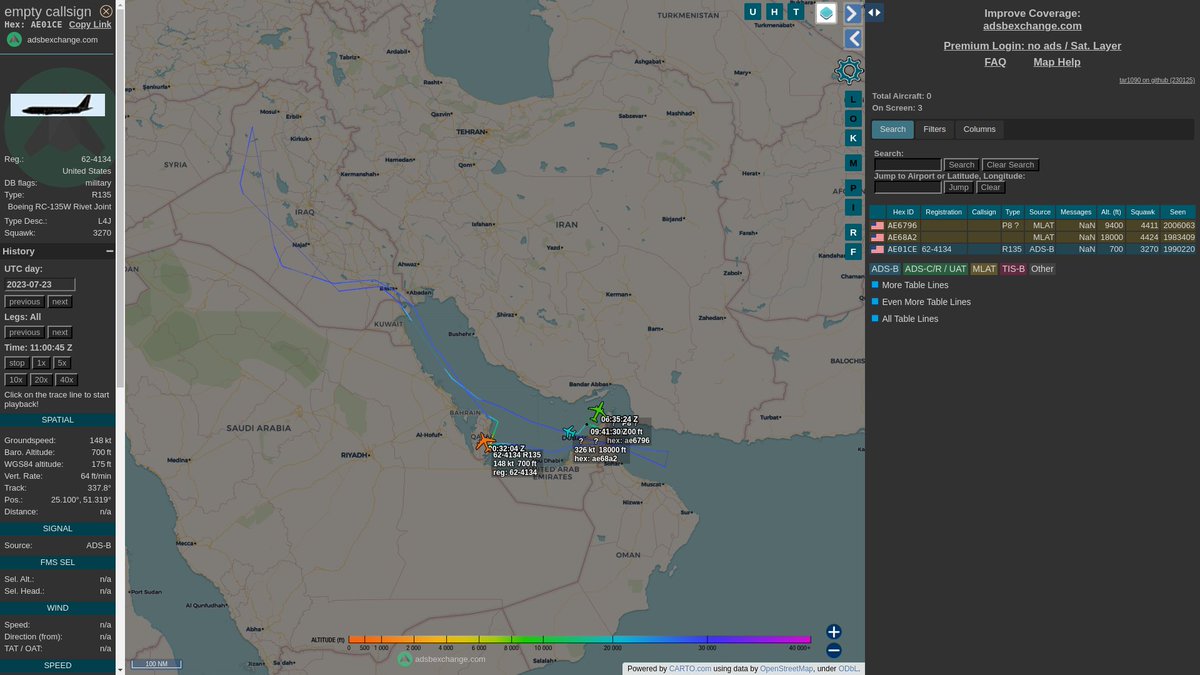Set playback speed to 5x
The image size is (1200, 675).
[x=62, y=363]
